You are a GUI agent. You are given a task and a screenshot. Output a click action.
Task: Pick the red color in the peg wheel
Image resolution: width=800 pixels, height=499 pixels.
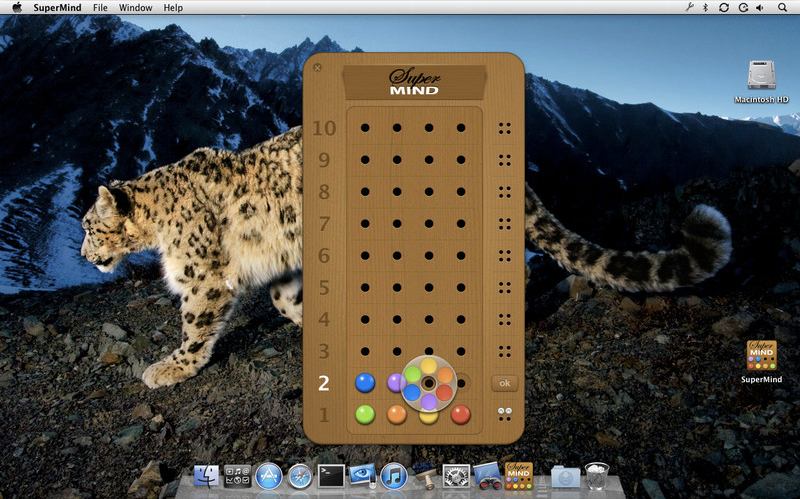[x=444, y=392]
